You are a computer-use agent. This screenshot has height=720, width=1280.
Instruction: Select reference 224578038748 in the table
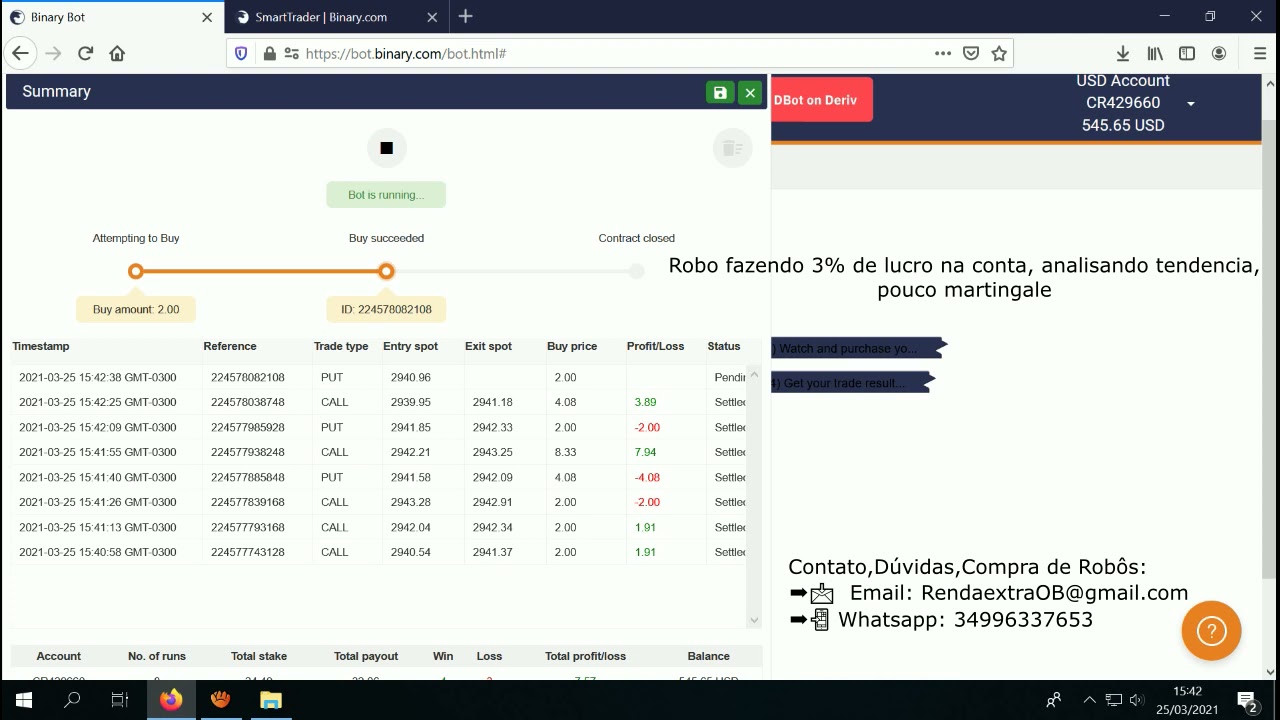248,402
